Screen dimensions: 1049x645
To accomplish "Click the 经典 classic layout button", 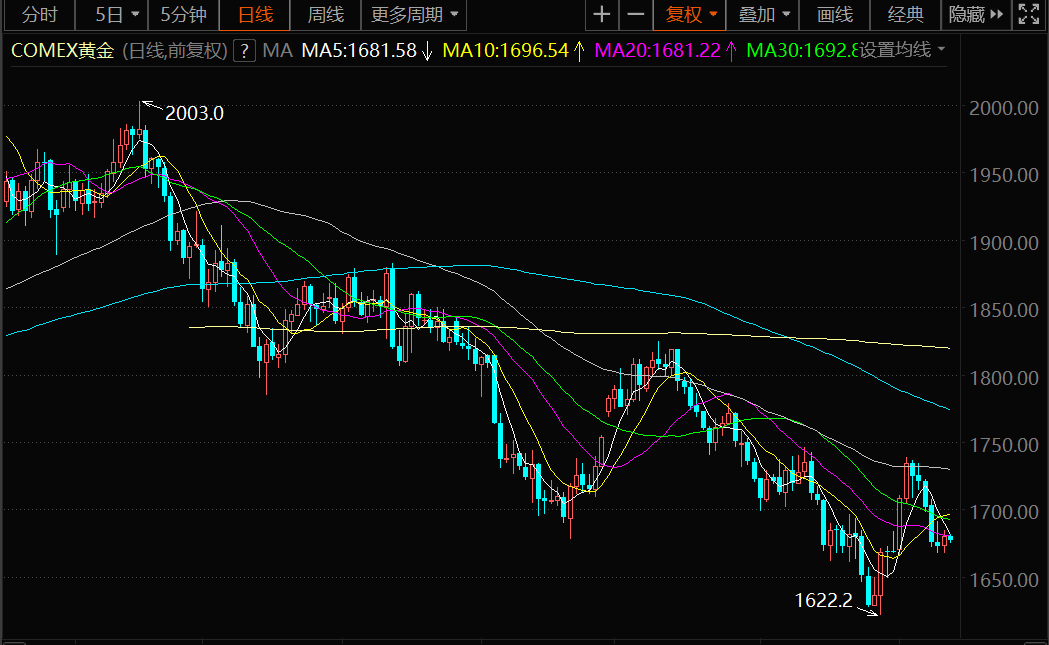I will [x=906, y=15].
